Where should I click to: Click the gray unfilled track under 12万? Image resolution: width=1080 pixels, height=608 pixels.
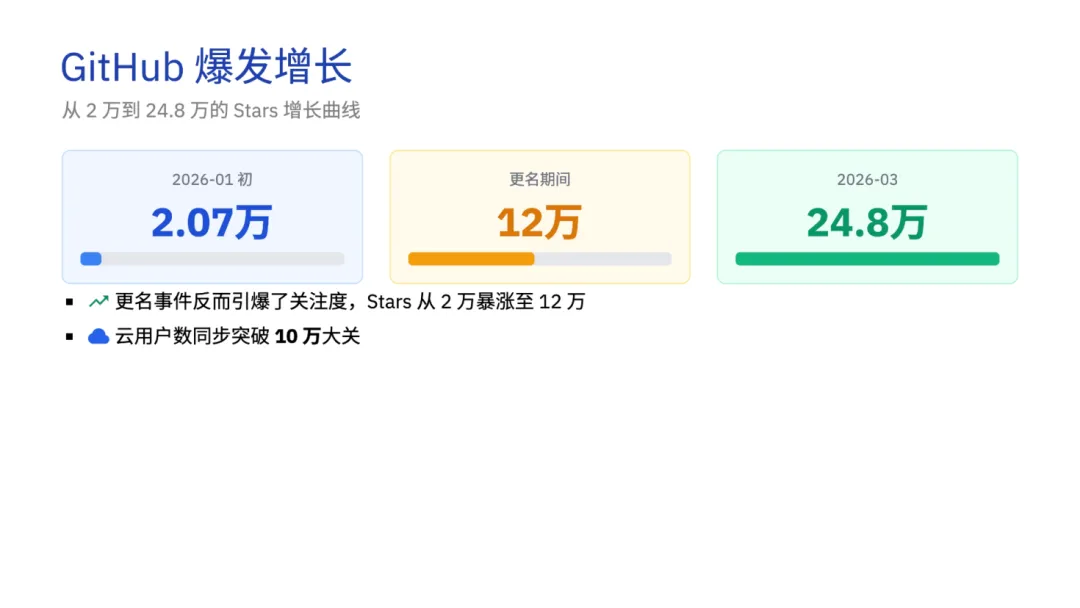point(602,259)
